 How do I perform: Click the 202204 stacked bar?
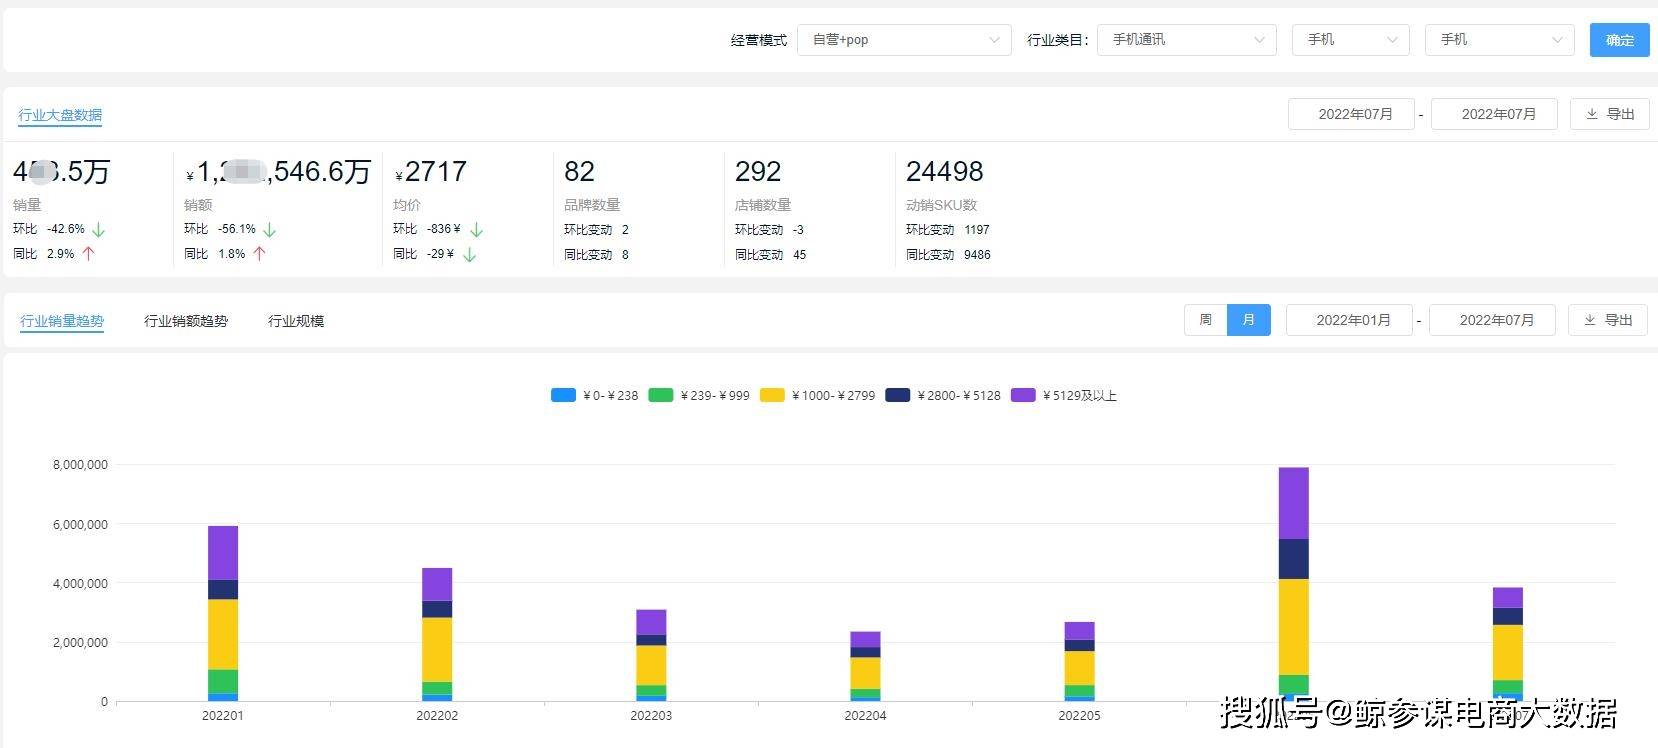865,666
